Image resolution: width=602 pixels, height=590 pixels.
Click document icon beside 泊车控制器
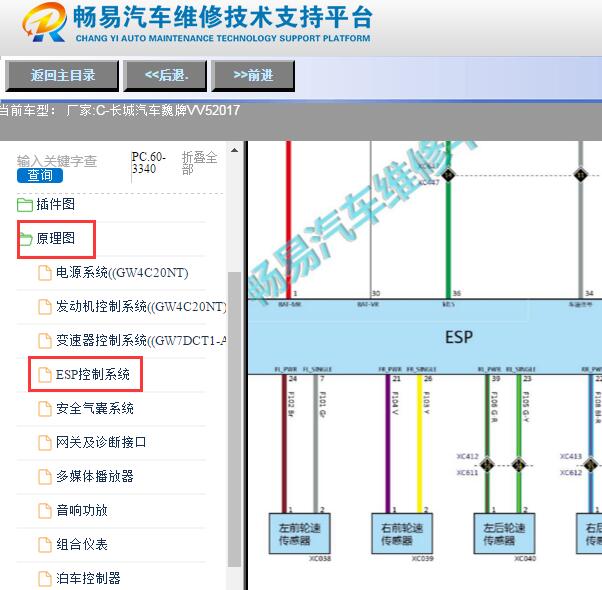click(x=45, y=579)
